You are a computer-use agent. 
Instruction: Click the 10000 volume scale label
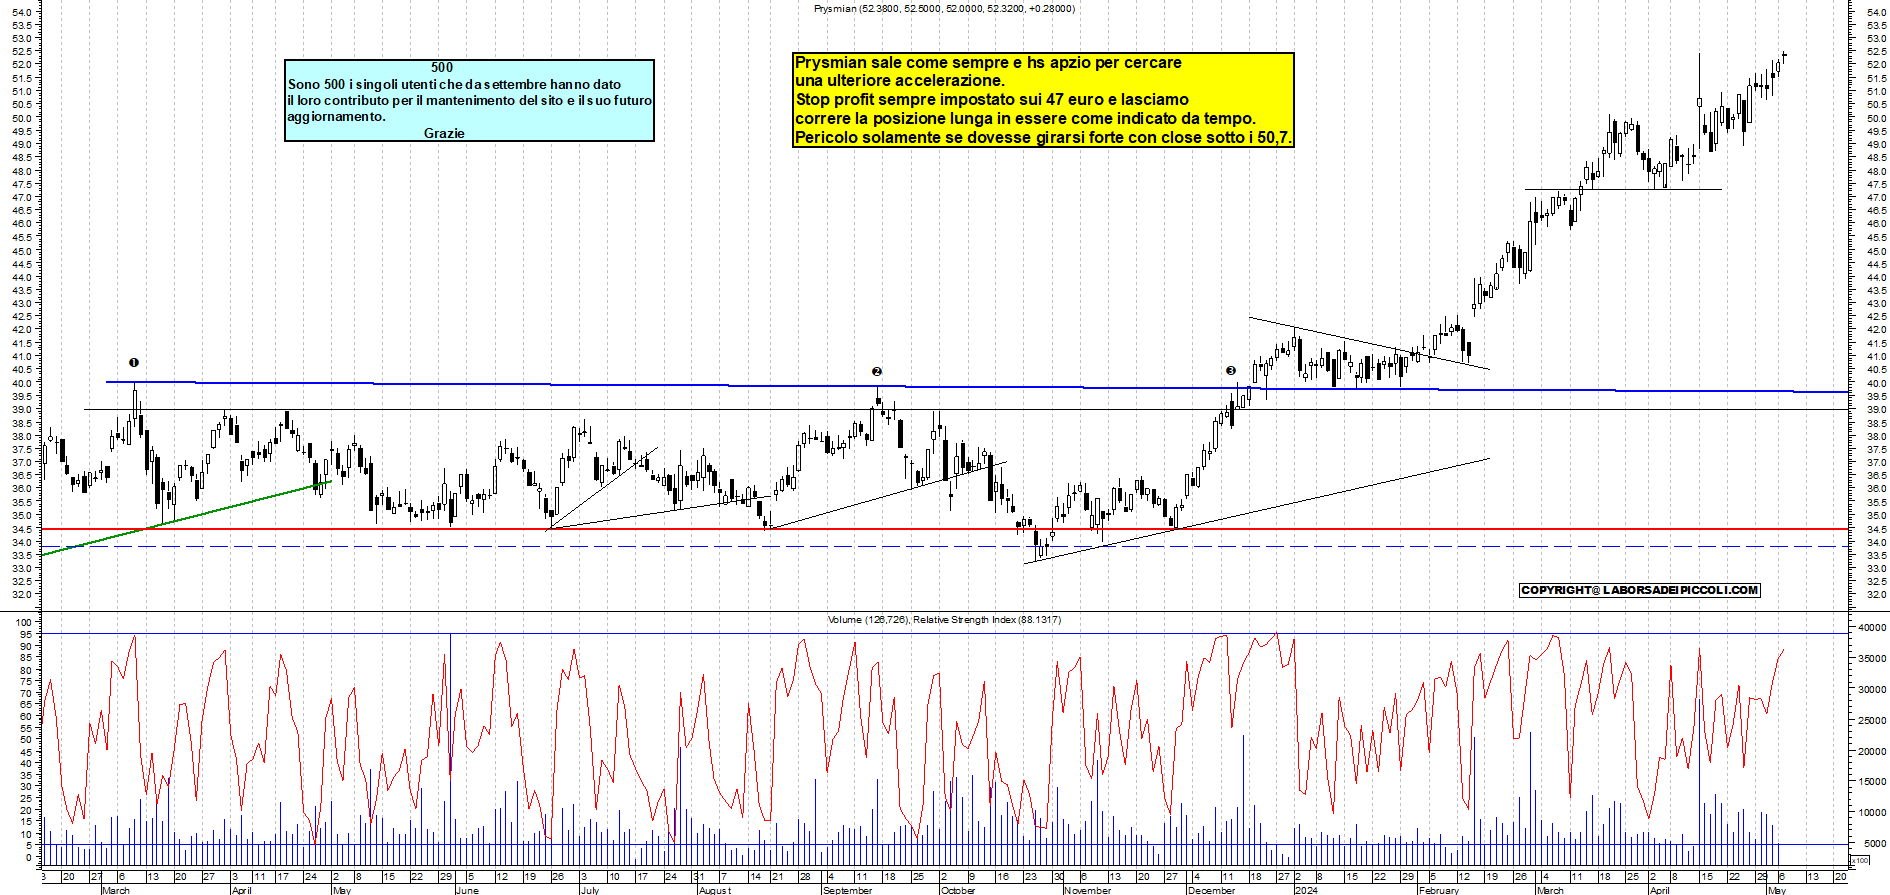pos(1872,813)
